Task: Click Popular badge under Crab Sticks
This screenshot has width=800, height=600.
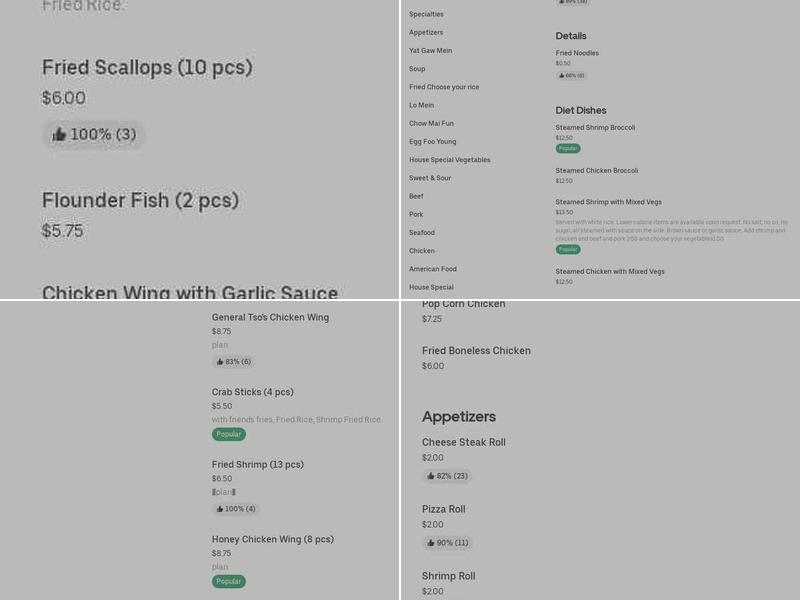Action: point(229,434)
